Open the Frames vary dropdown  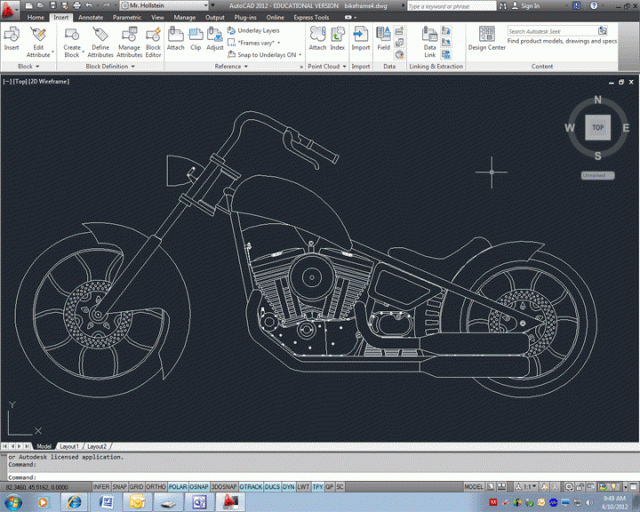point(253,42)
